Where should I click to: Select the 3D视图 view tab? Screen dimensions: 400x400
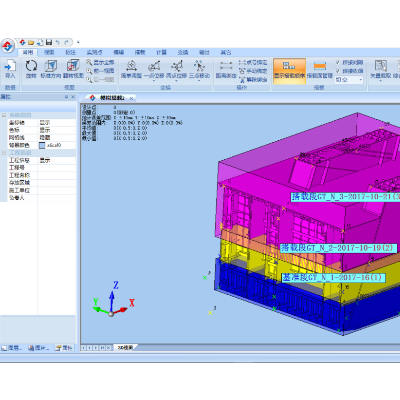click(125, 348)
